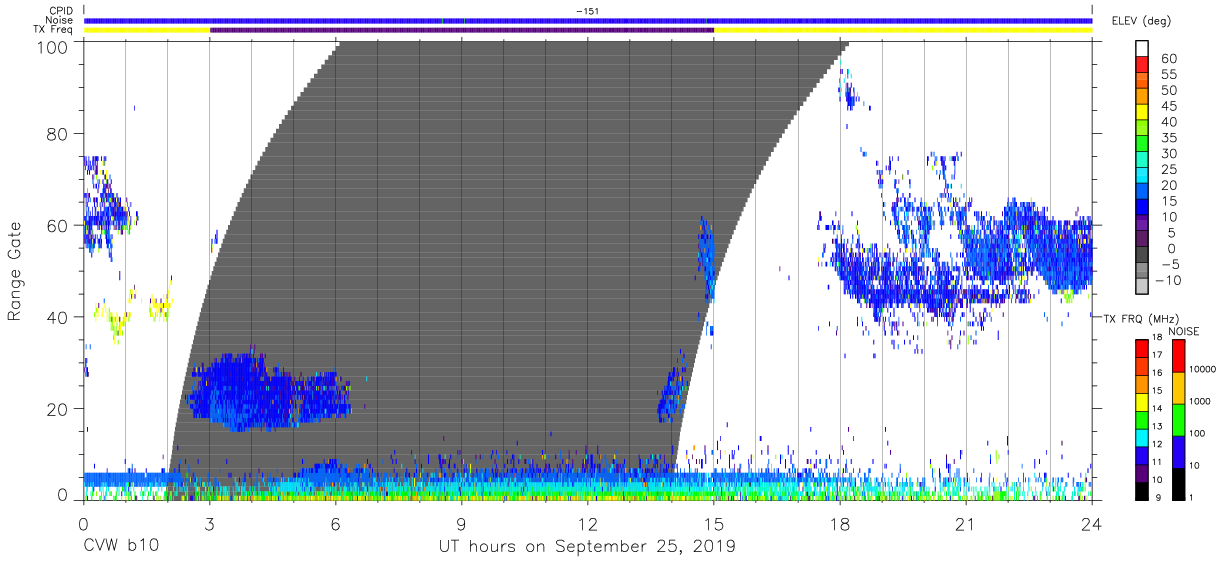Image resolution: width=1228 pixels, height=567 pixels.
Task: Click the '21' tick on UT hours axis
Action: point(966,522)
